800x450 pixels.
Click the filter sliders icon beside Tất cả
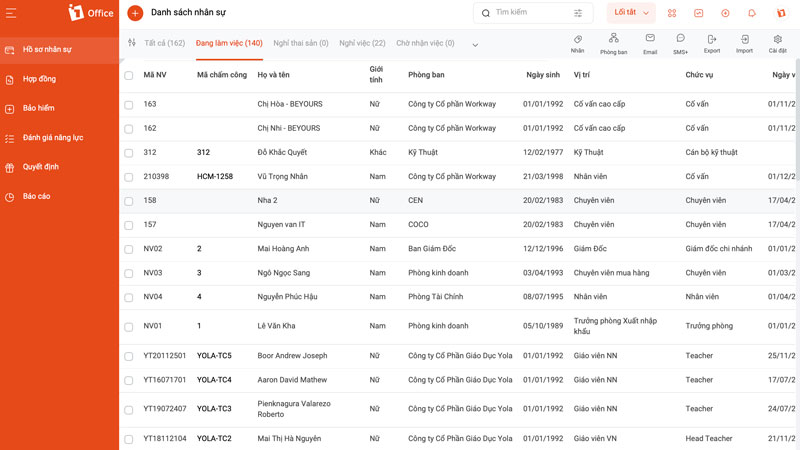click(132, 43)
